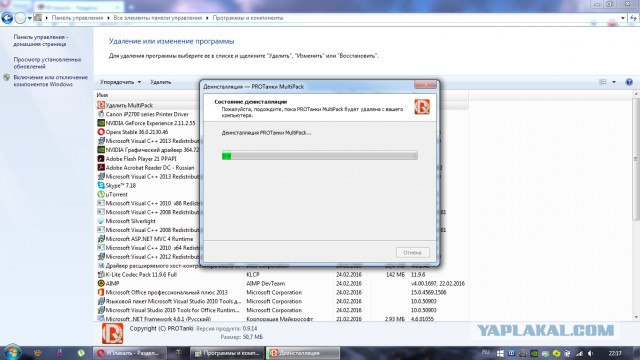The height and width of the screenshot is (360, 640).
Task: Select the Microsoft Office 2013 icon
Action: pyautogui.click(x=101, y=292)
